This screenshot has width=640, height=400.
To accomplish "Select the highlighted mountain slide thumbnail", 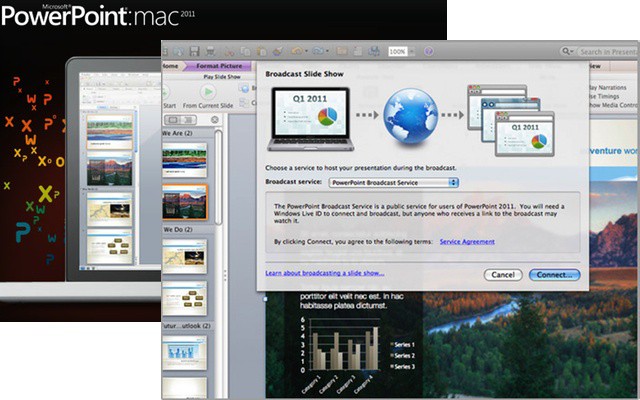I will pos(184,202).
